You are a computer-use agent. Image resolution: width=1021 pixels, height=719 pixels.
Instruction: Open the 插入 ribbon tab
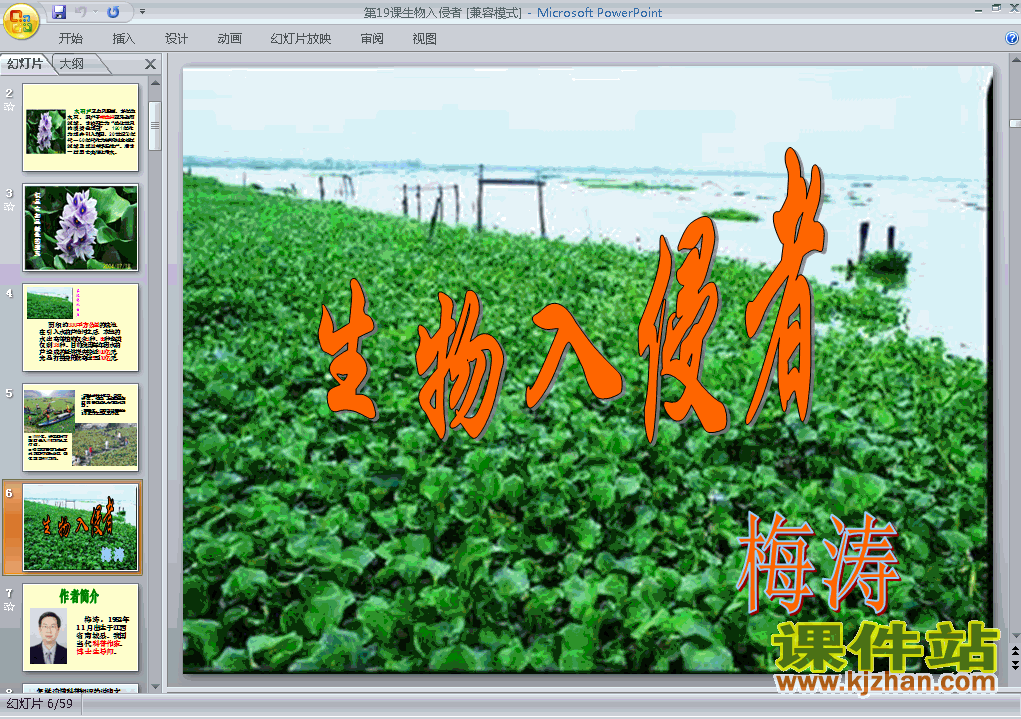pyautogui.click(x=123, y=38)
